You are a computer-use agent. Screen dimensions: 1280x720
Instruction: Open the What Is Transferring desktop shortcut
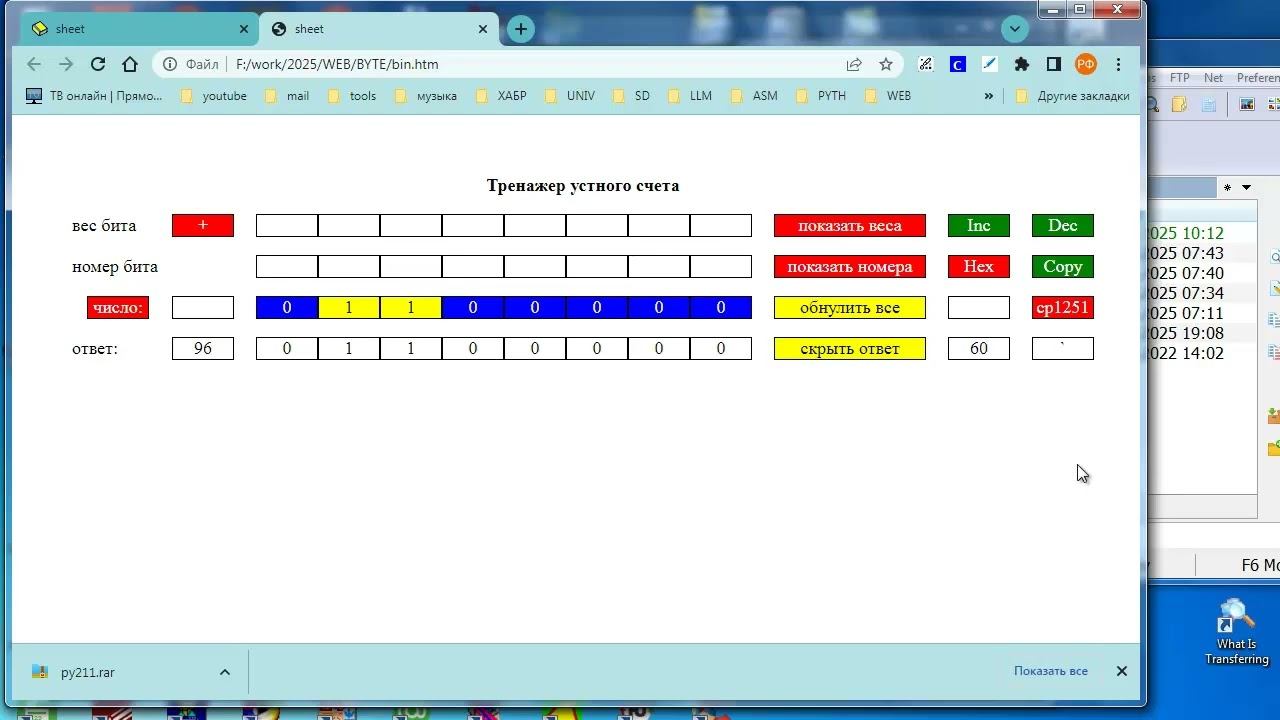click(1237, 632)
